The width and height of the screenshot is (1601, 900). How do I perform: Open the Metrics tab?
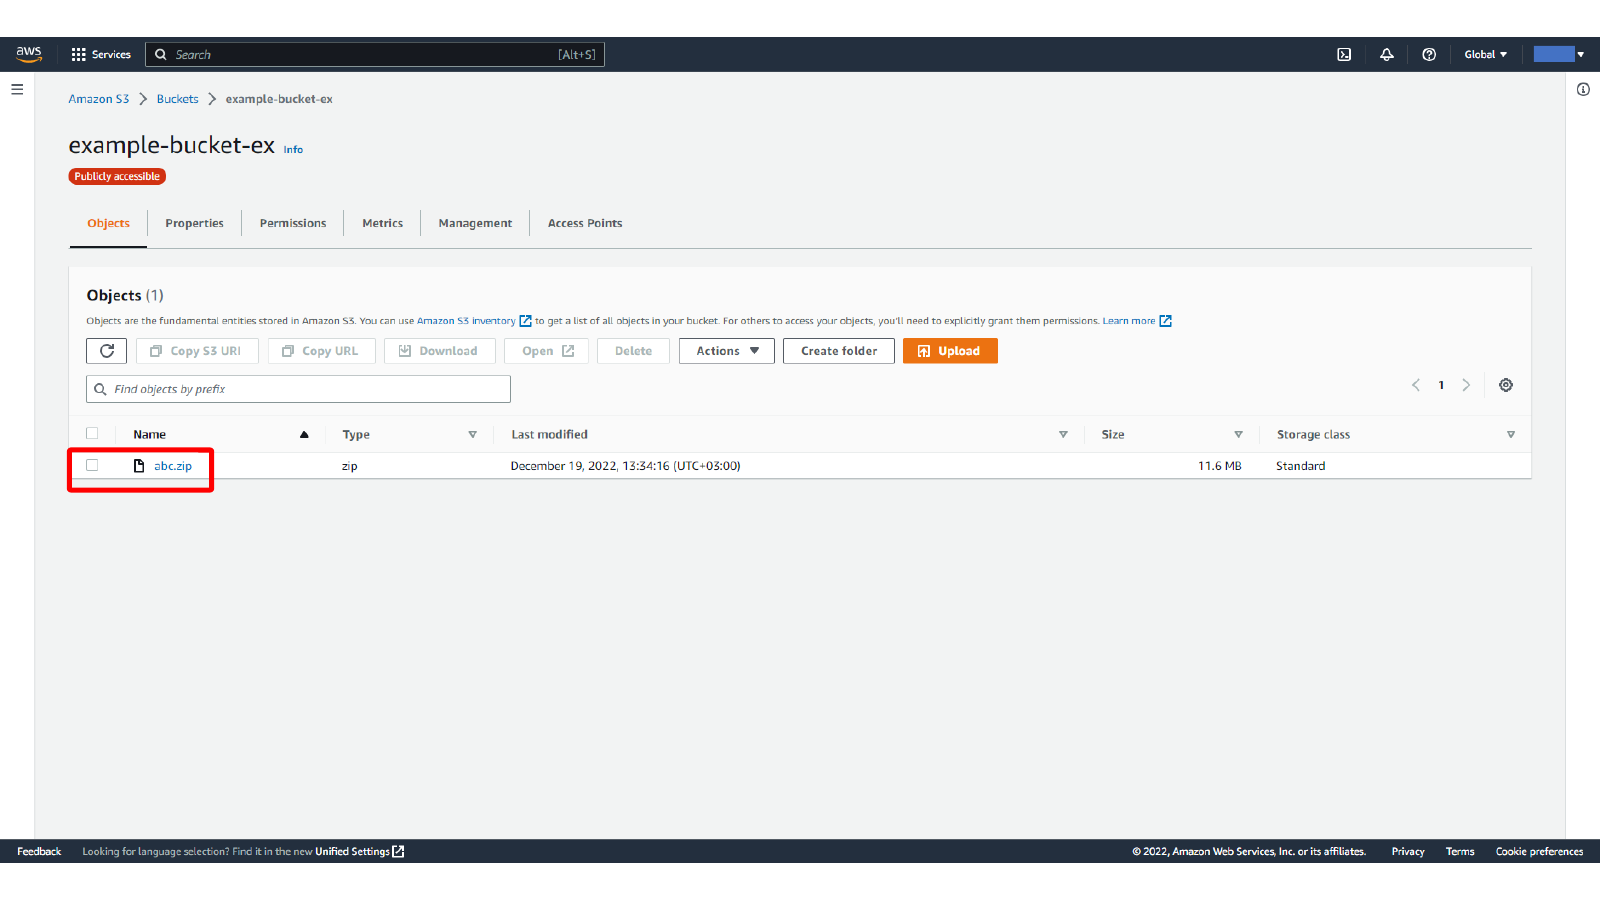pyautogui.click(x=382, y=223)
